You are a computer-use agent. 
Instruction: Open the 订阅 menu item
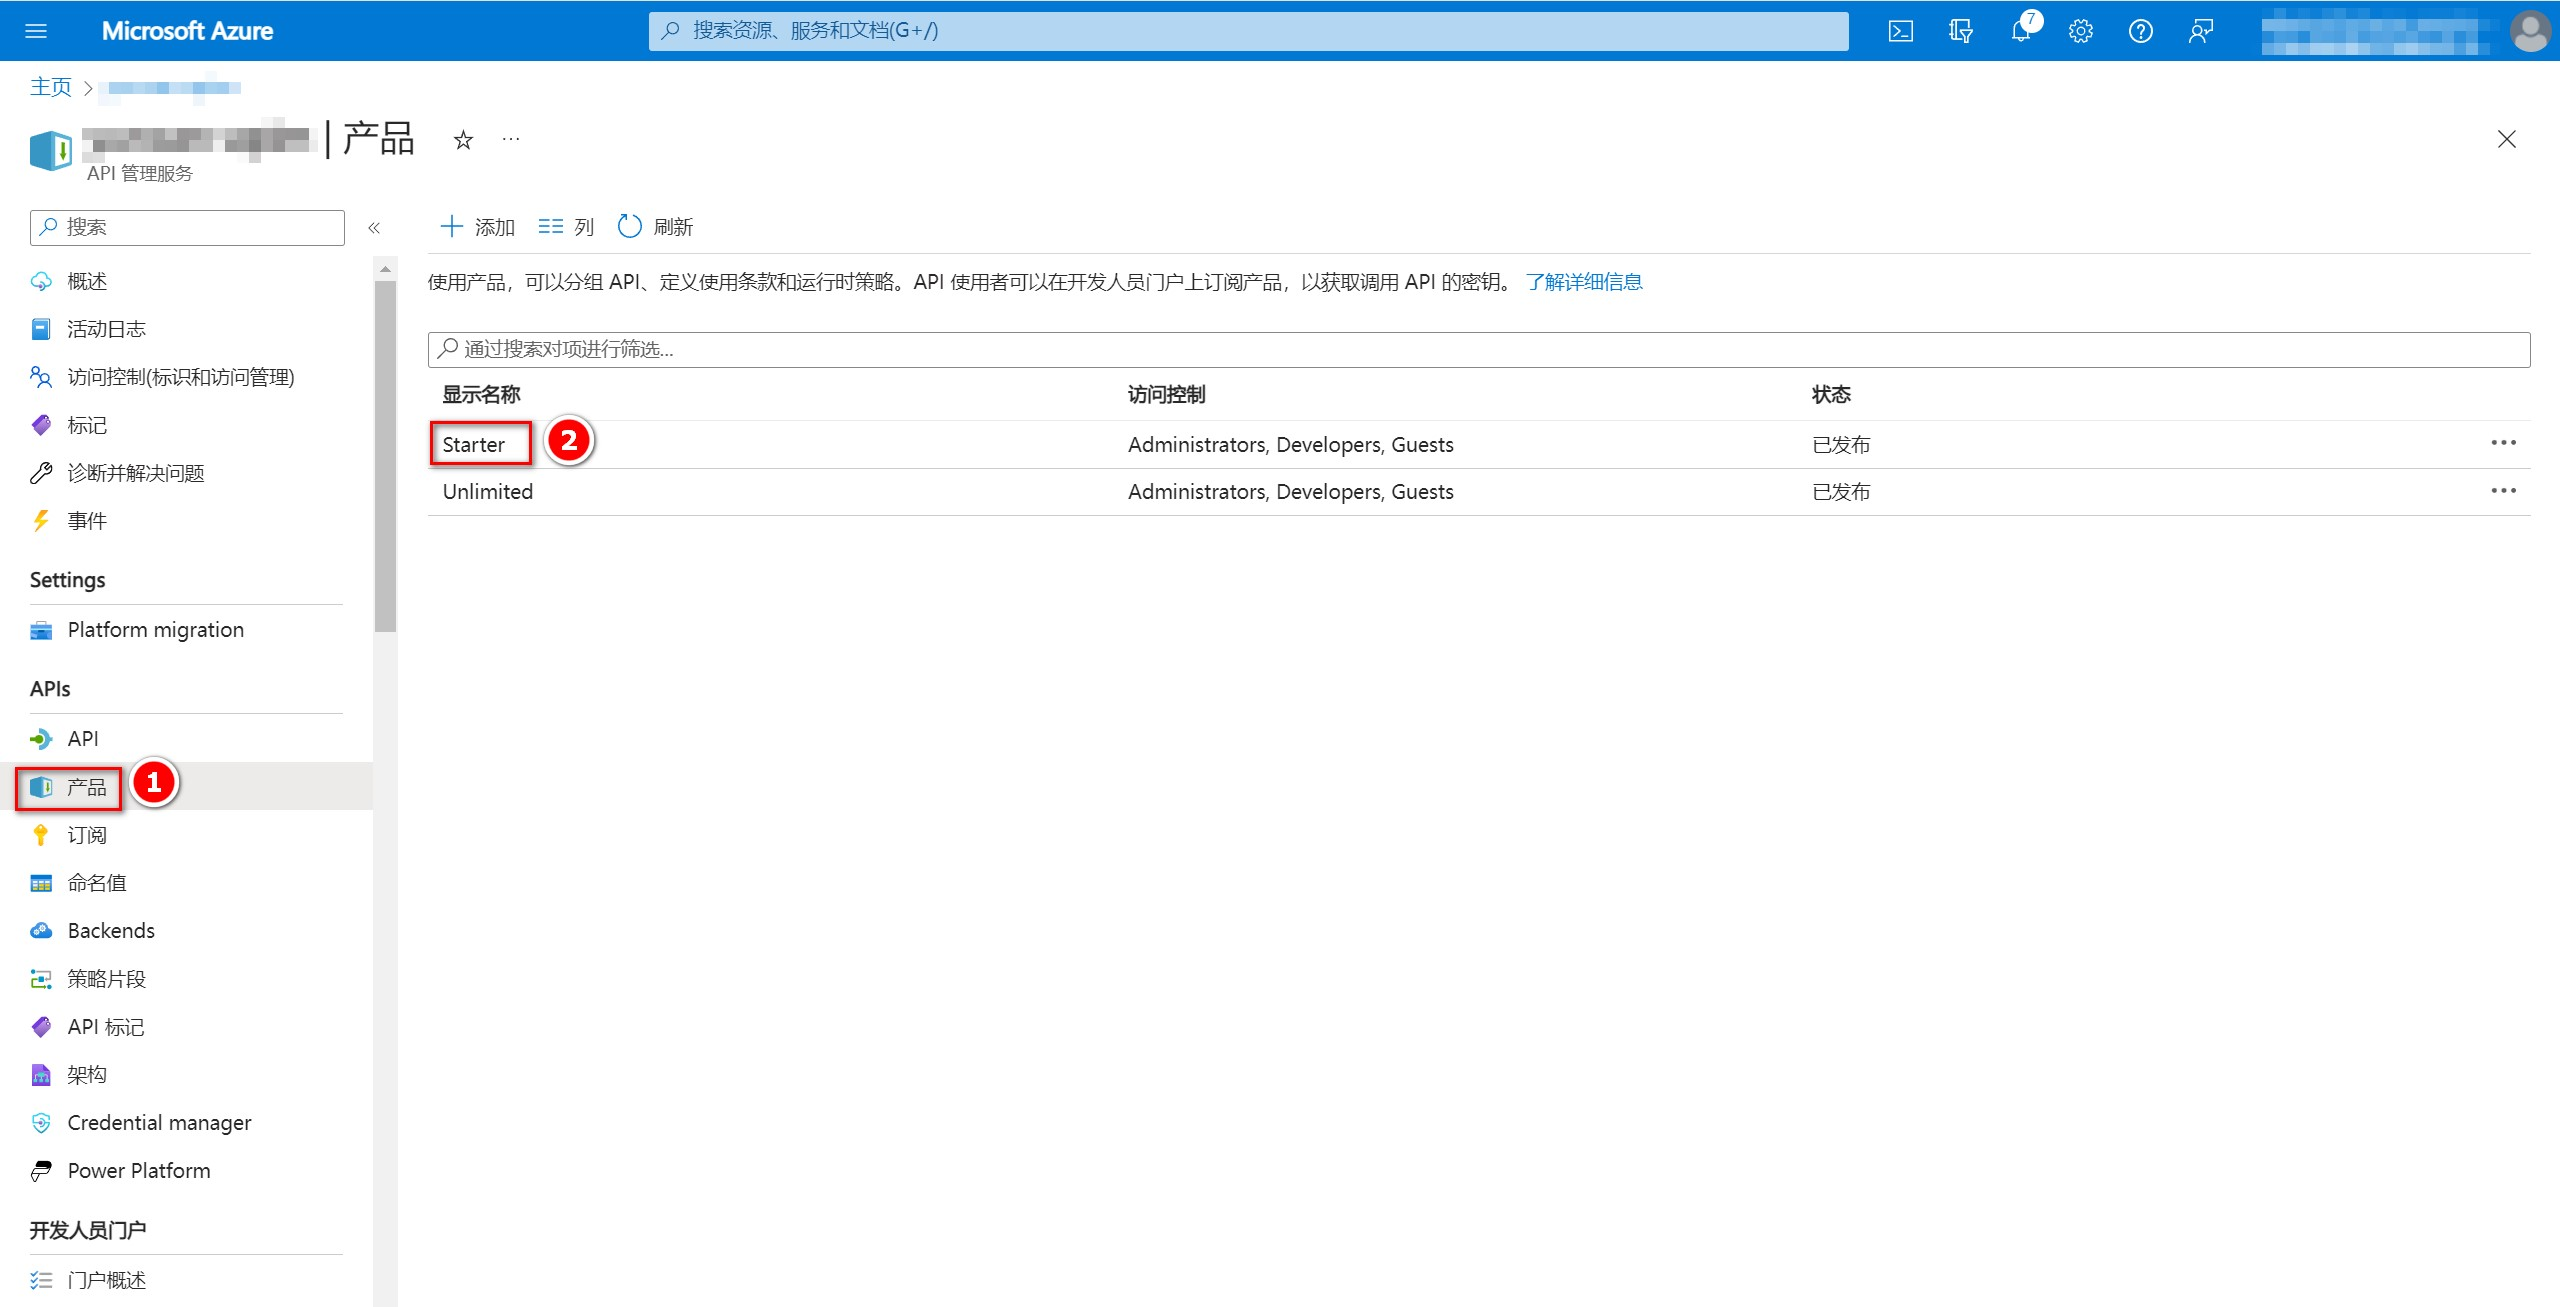(x=86, y=835)
